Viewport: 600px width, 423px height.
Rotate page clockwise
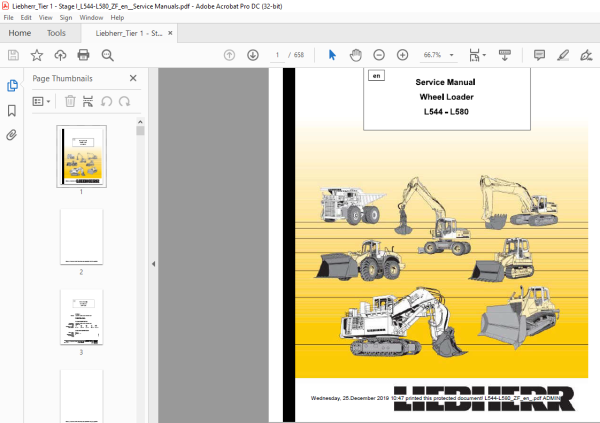pyautogui.click(x=124, y=101)
